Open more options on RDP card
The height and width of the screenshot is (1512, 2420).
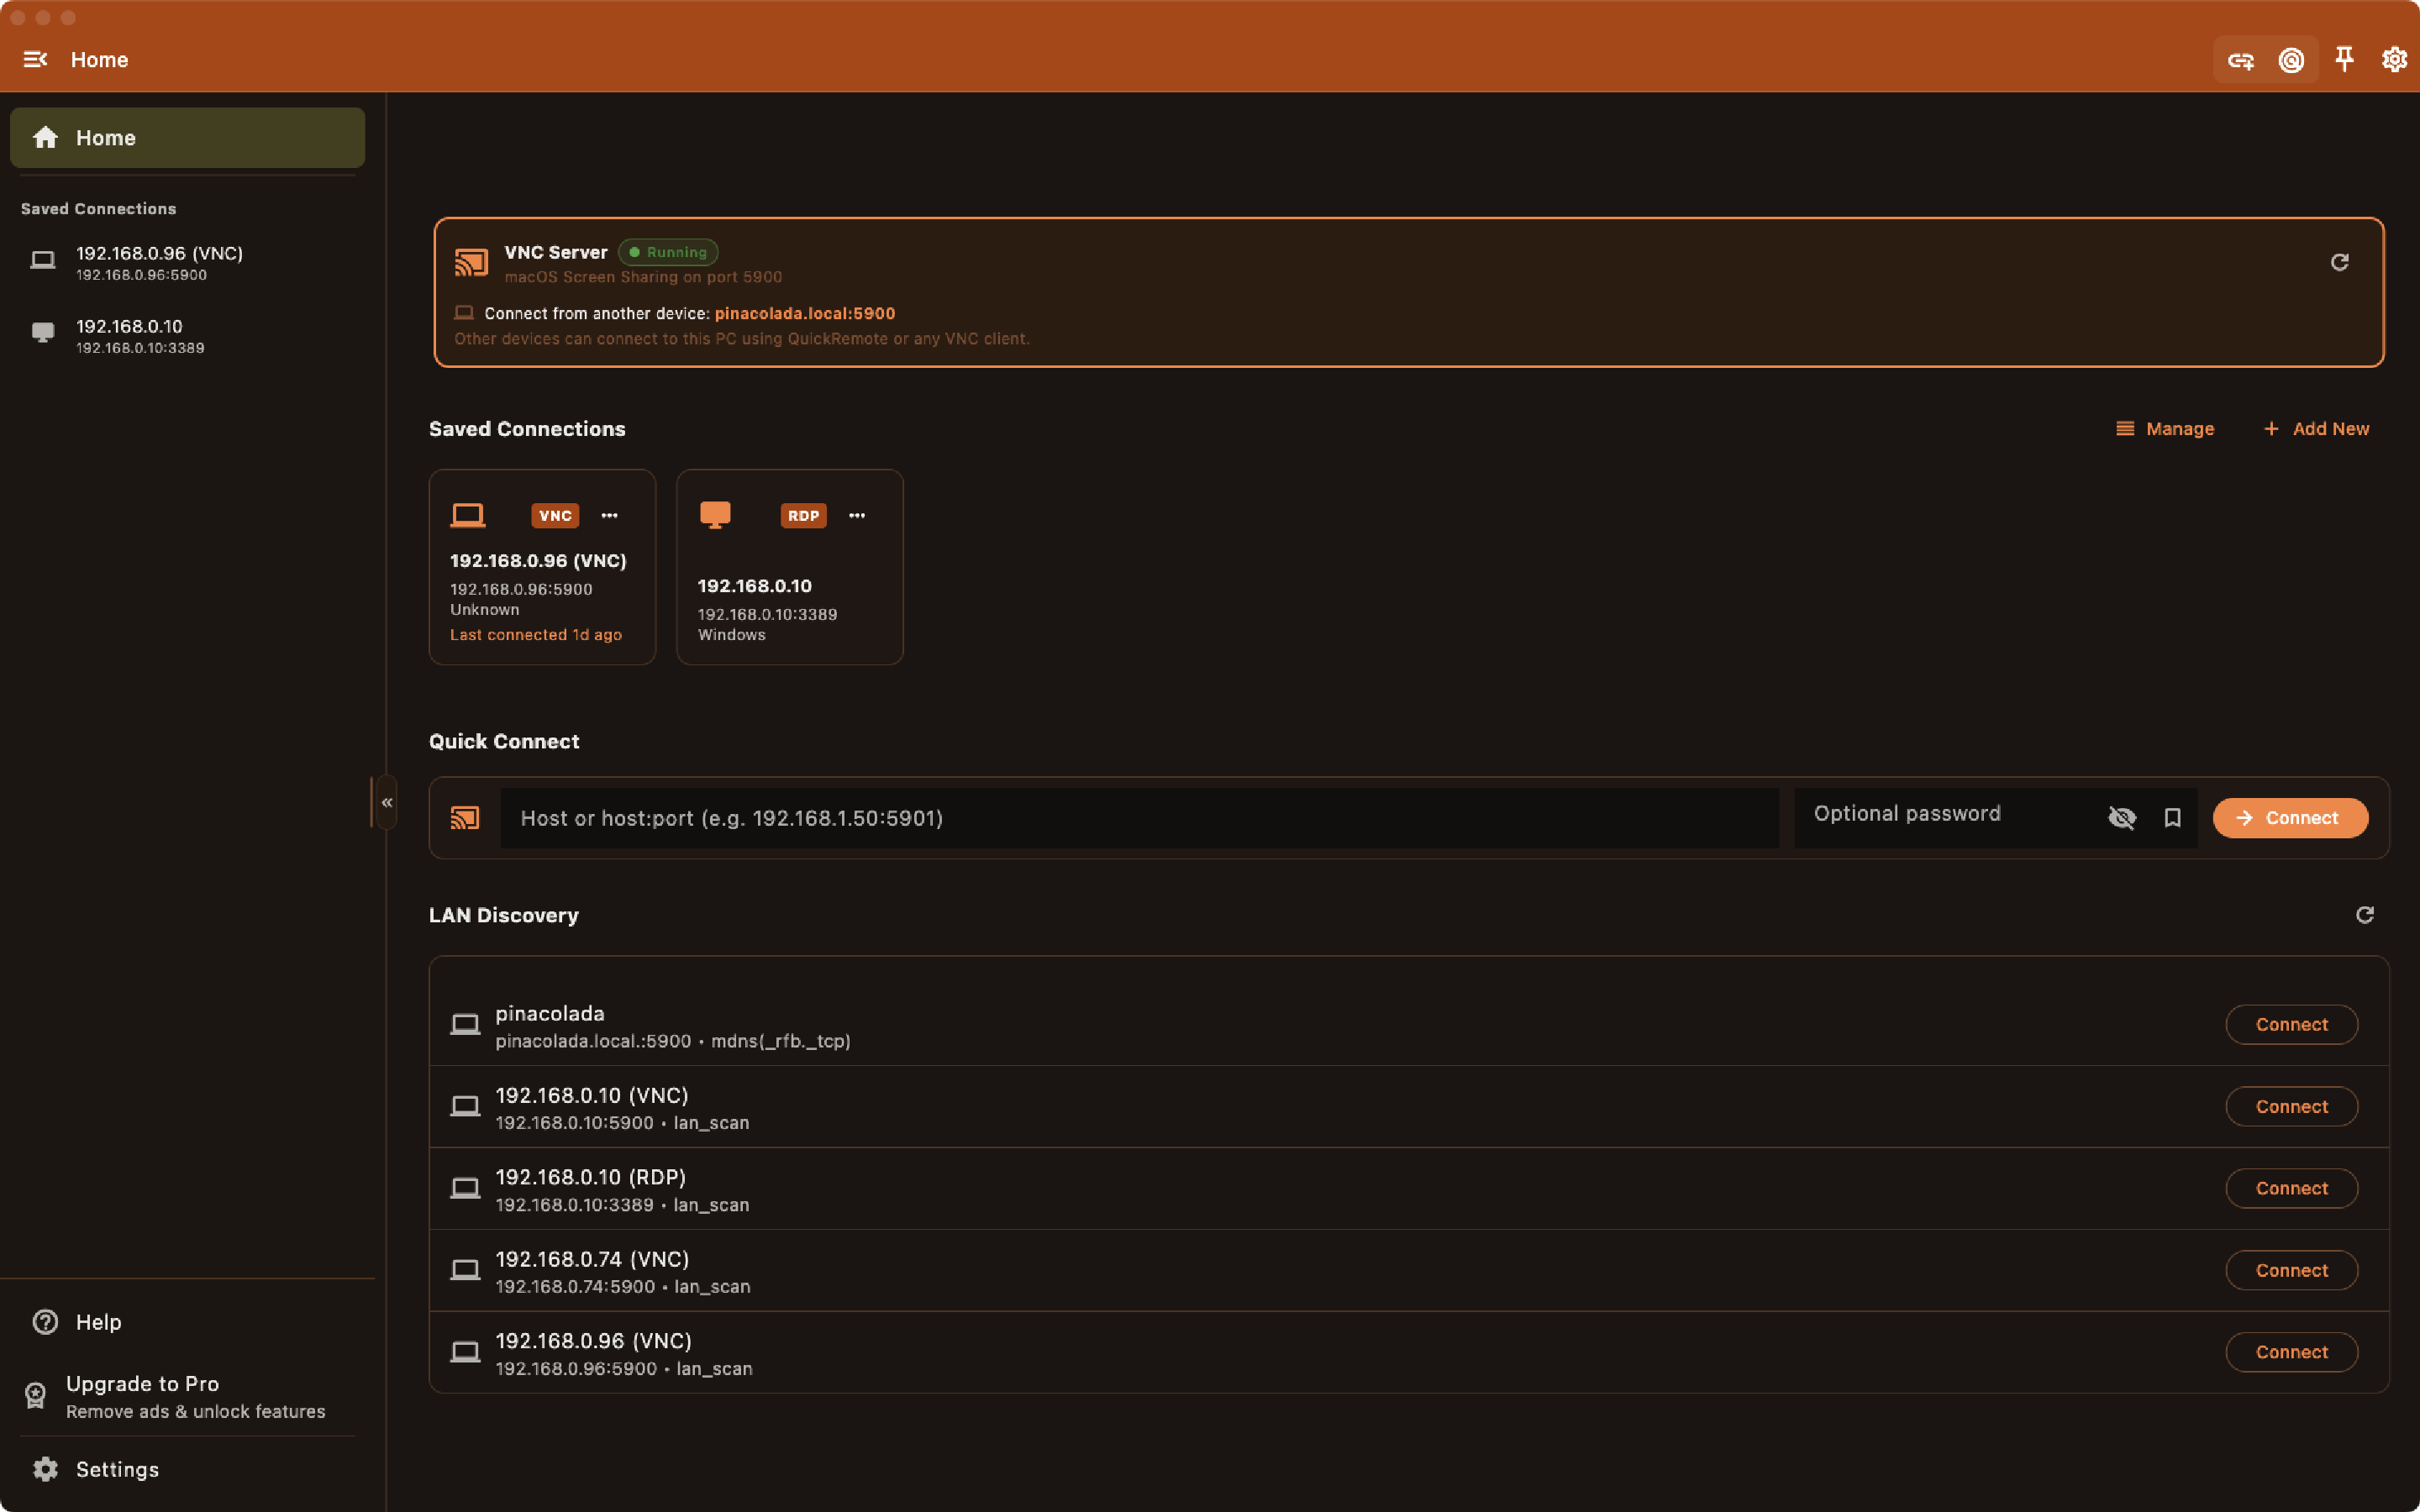[857, 515]
